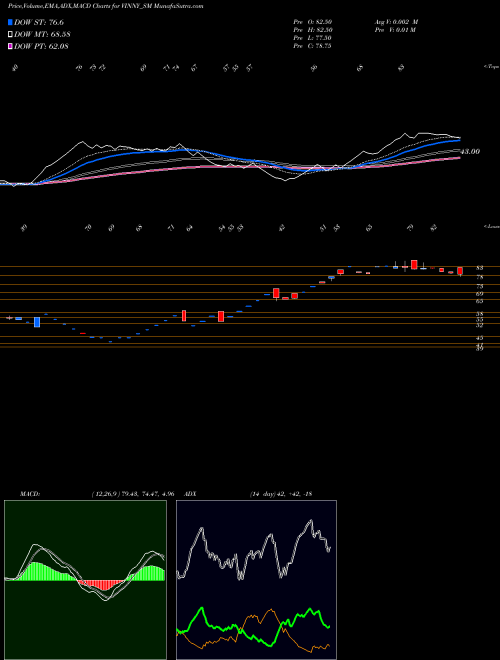Click the '<Lows' label at right edge
The height and width of the screenshot is (660, 500).
tap(491, 226)
